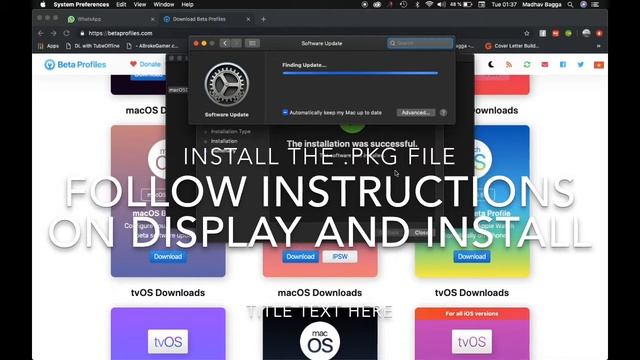Click Download on watchOS Beta Profile card
Screen dimensions: 640x360
click(472, 257)
